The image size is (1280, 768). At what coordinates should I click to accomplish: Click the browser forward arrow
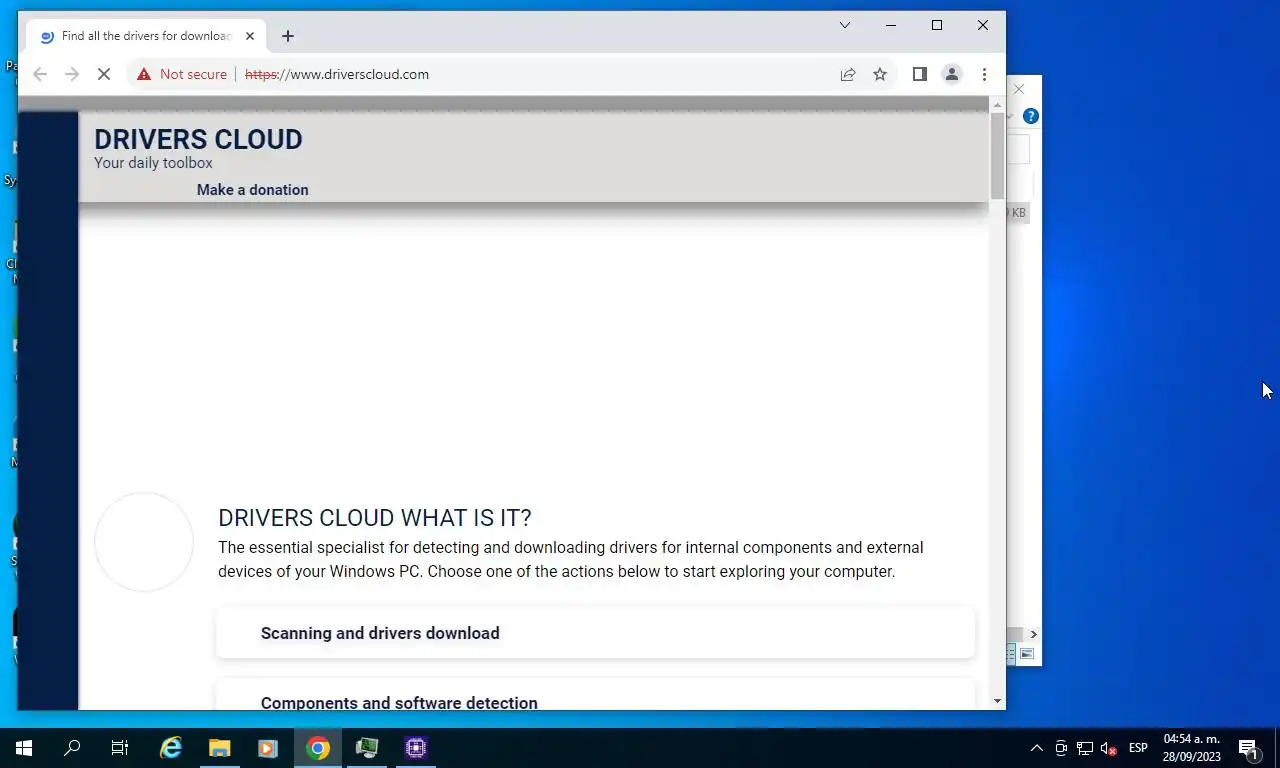[72, 74]
